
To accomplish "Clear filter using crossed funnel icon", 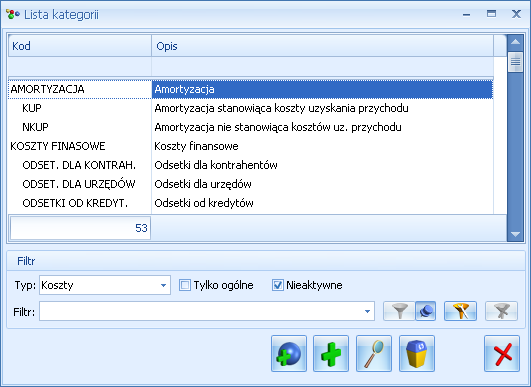I will coord(502,311).
